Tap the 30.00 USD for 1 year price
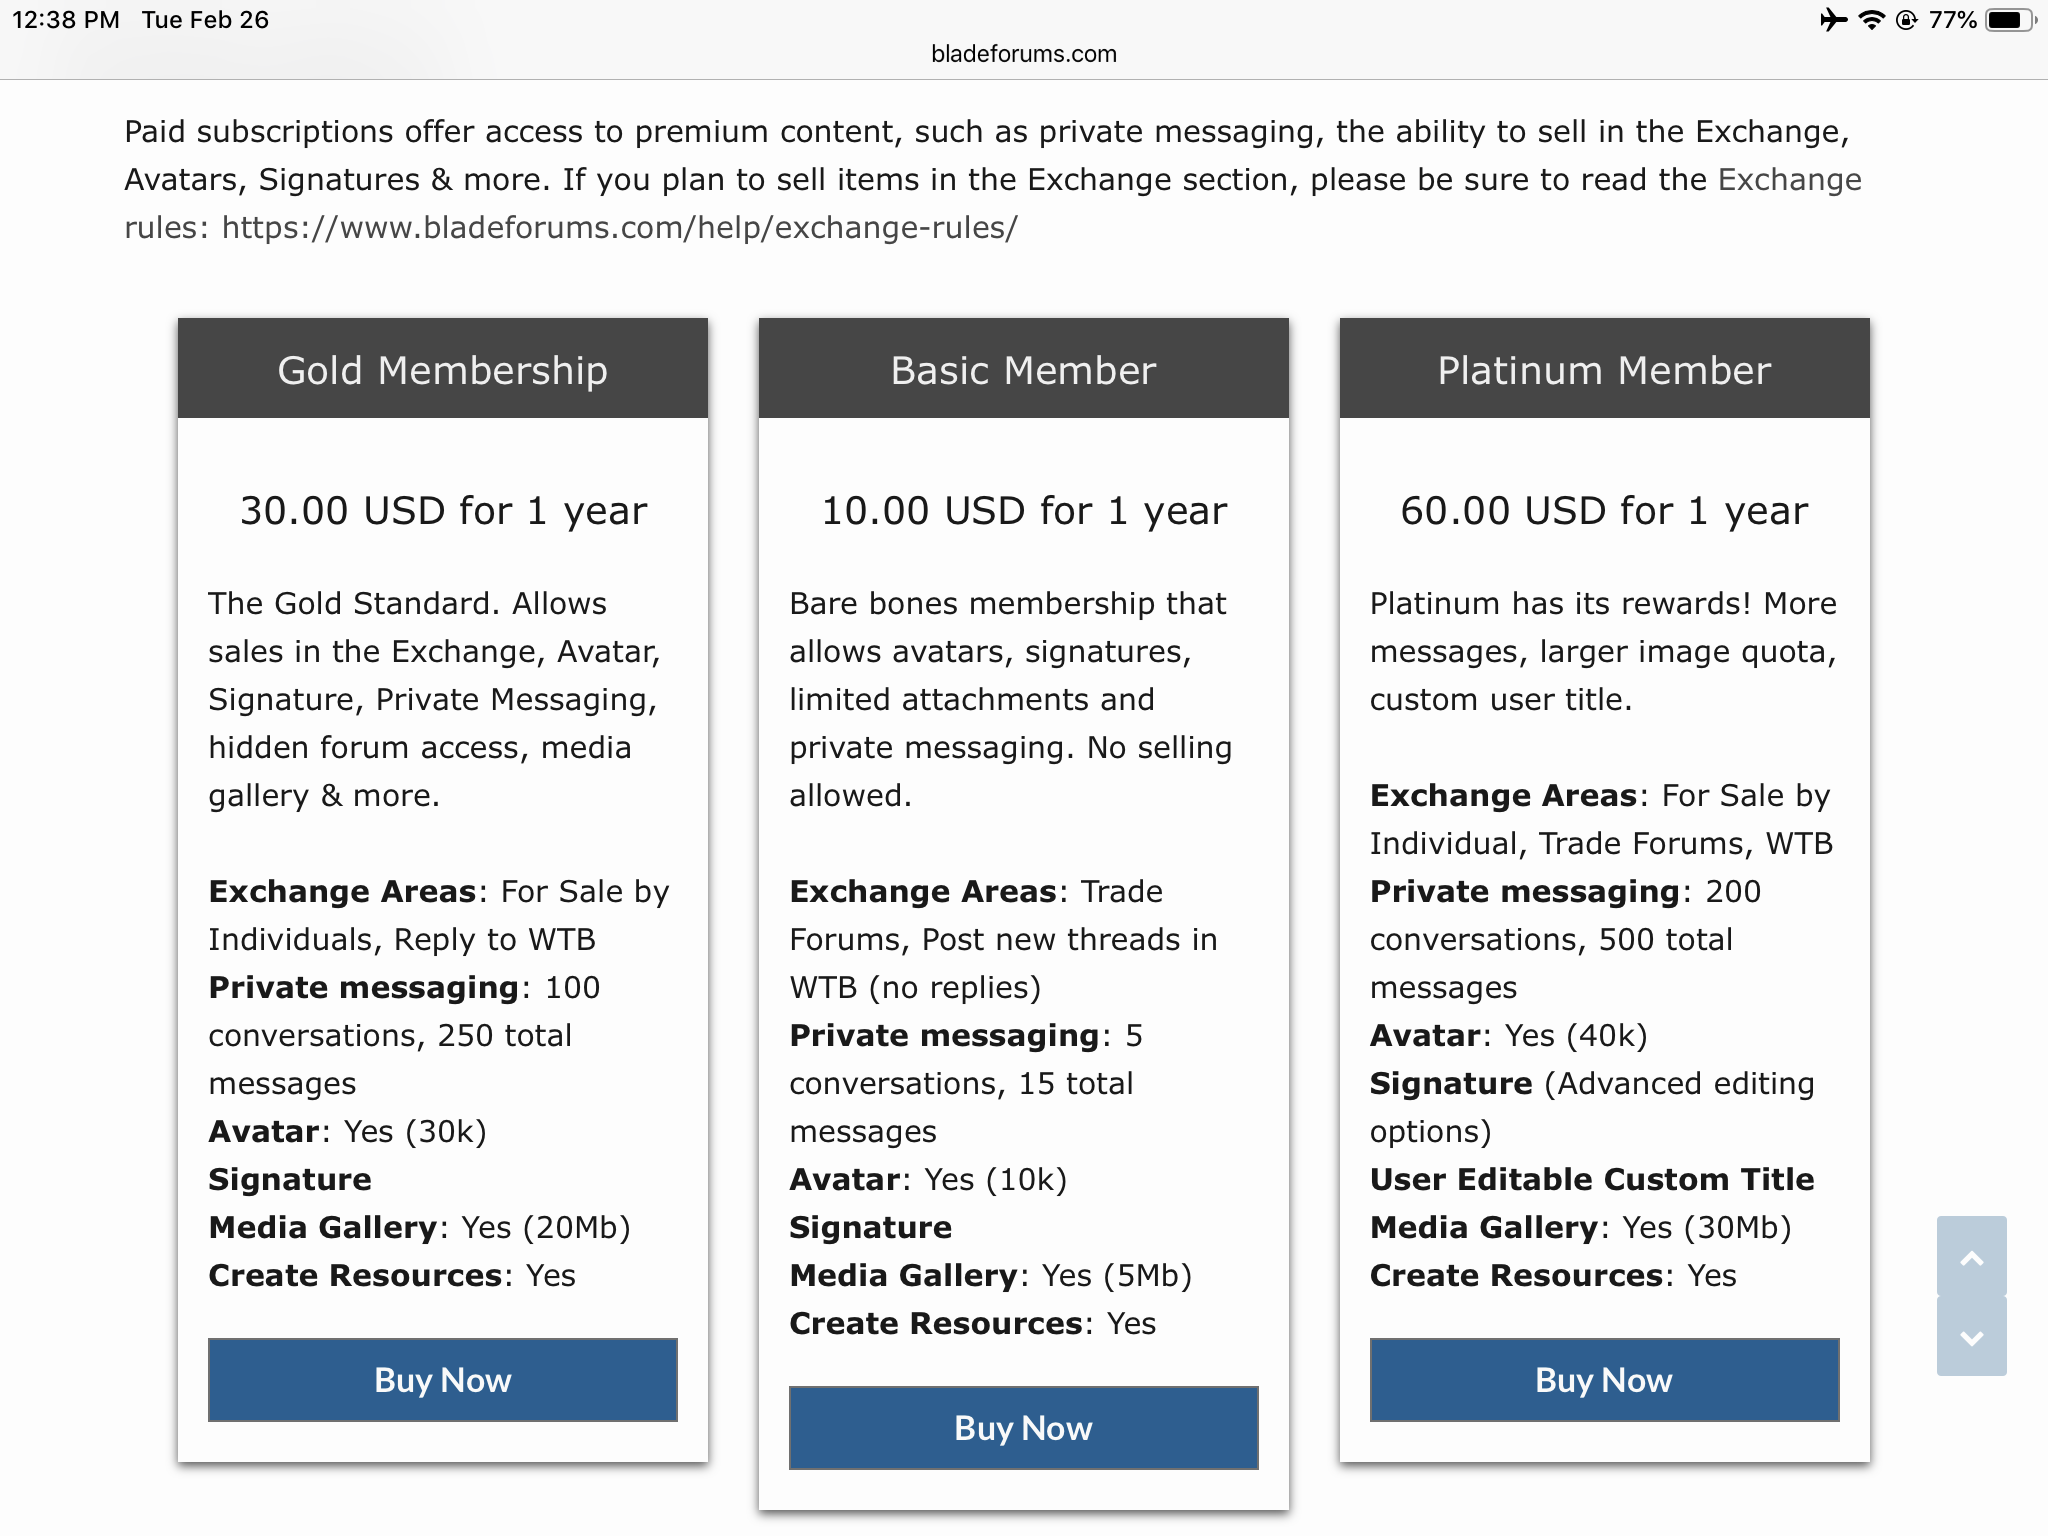This screenshot has width=2048, height=1536. tap(443, 511)
